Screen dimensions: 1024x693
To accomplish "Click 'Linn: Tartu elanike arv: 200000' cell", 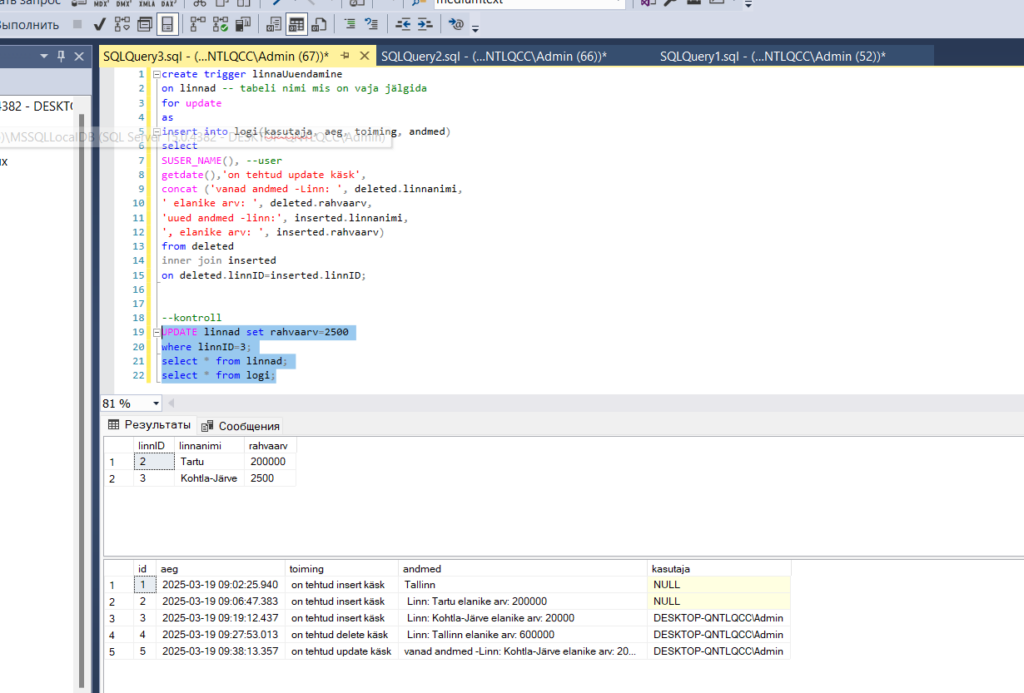I will (523, 602).
